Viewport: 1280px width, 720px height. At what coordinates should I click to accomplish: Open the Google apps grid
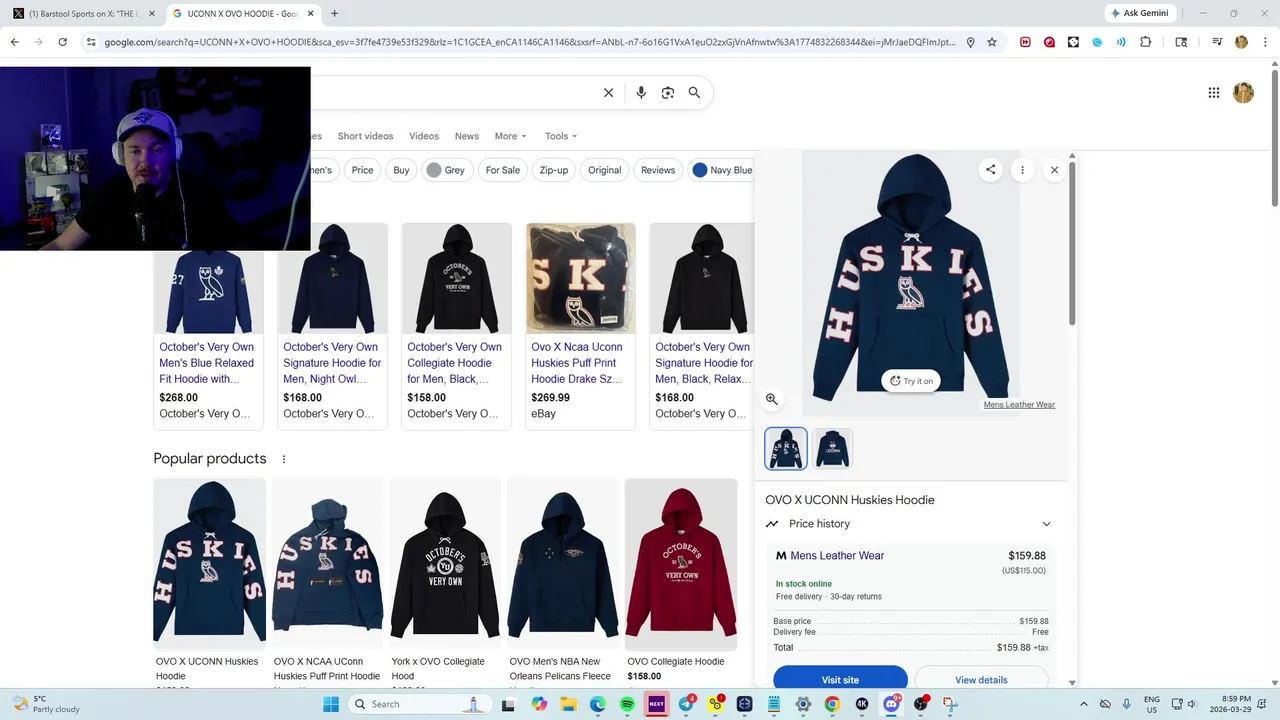1214,93
